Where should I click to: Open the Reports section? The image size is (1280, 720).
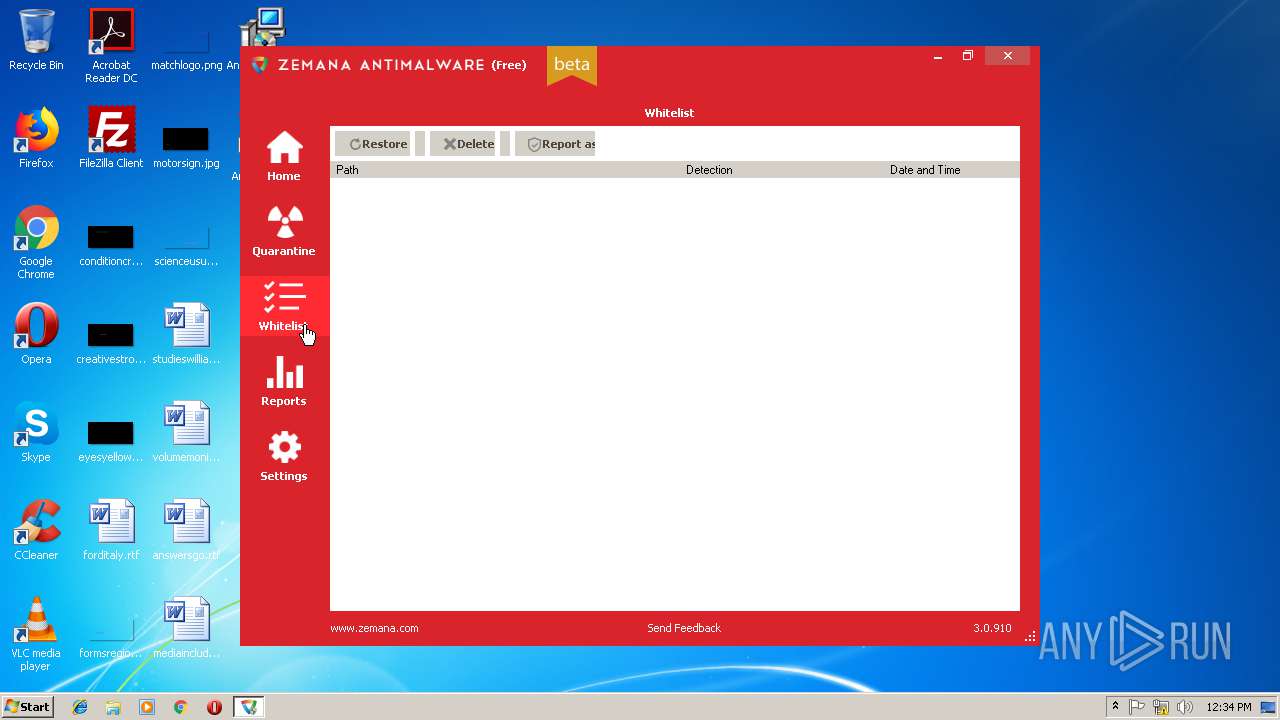pos(284,381)
